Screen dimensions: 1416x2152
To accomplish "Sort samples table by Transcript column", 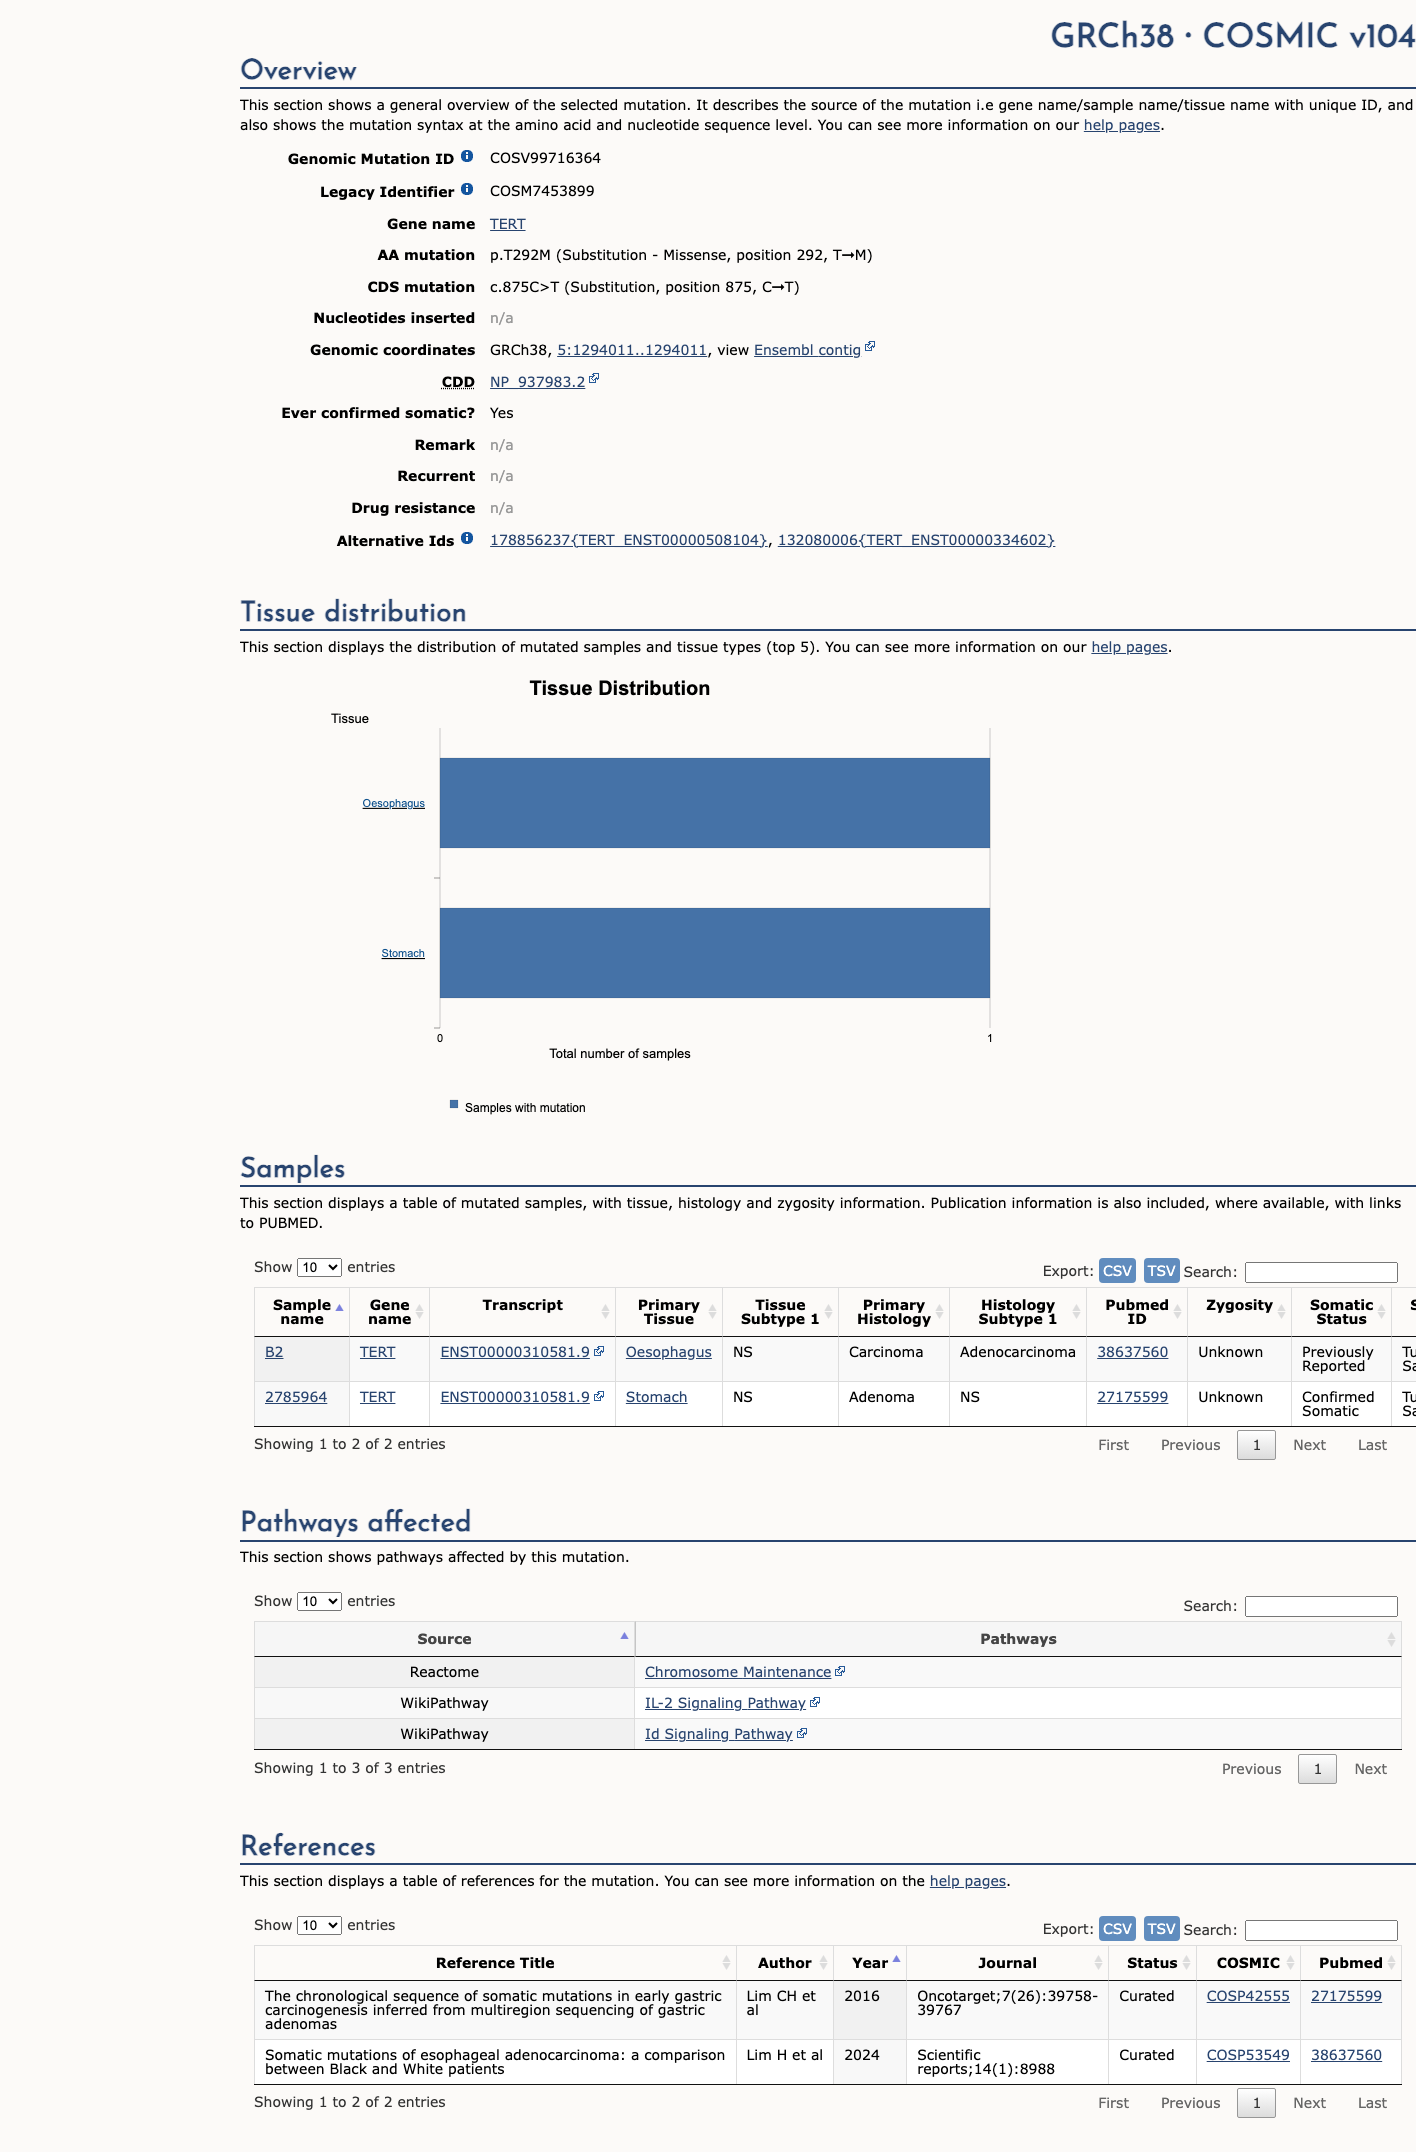I will (522, 1312).
